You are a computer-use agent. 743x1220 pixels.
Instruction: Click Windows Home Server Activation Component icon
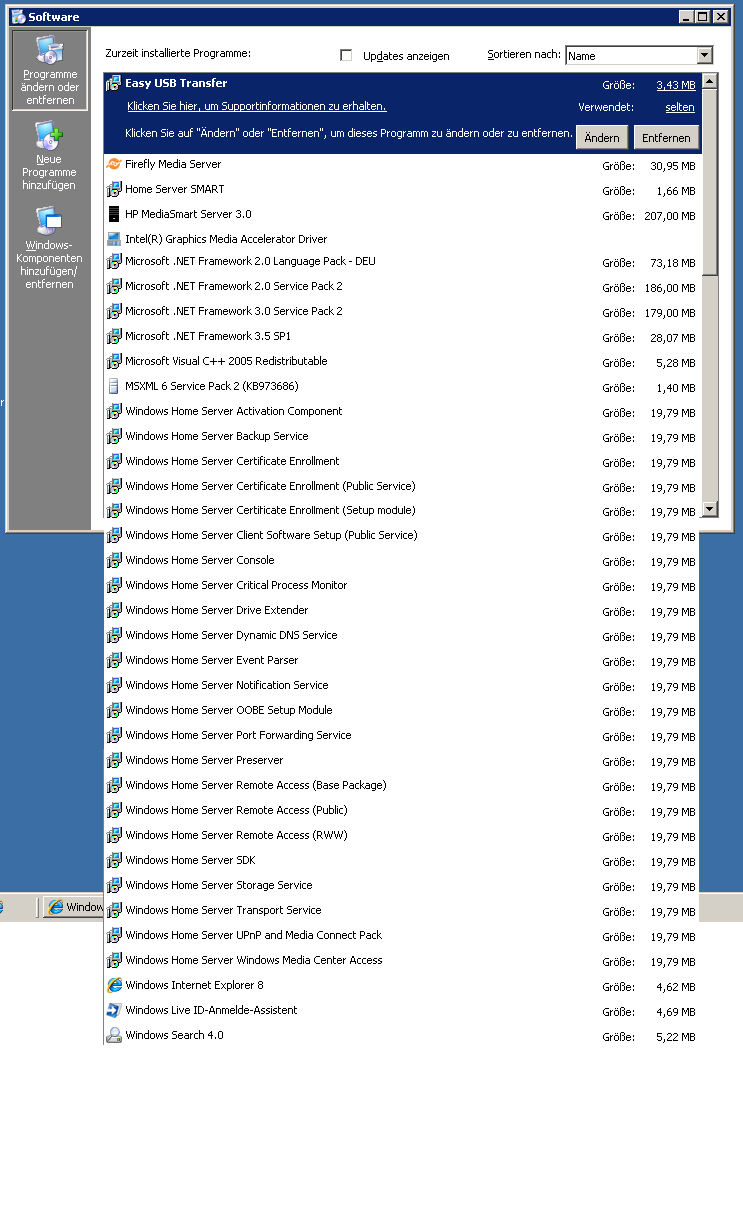(114, 412)
